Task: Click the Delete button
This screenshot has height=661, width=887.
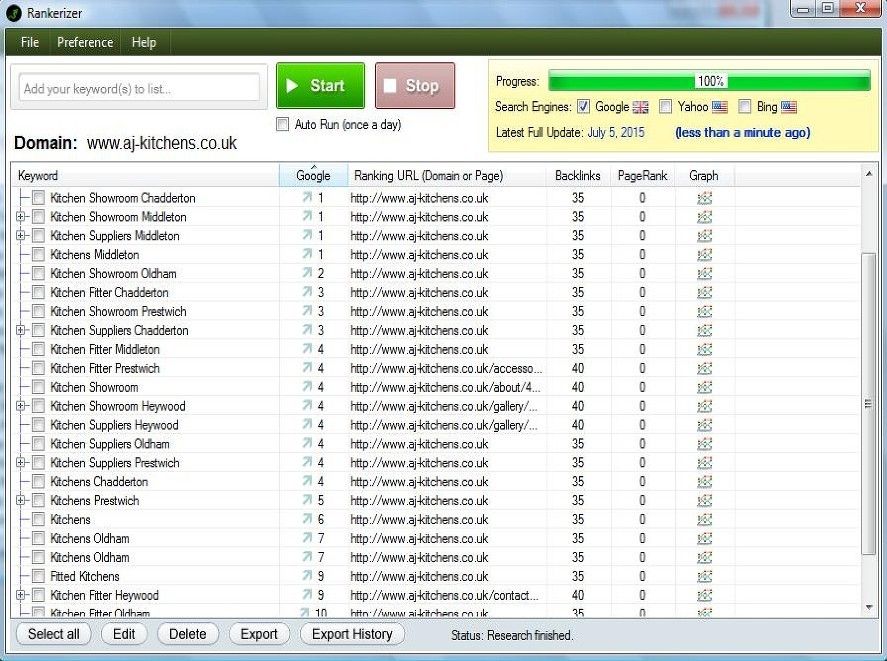Action: 188,634
